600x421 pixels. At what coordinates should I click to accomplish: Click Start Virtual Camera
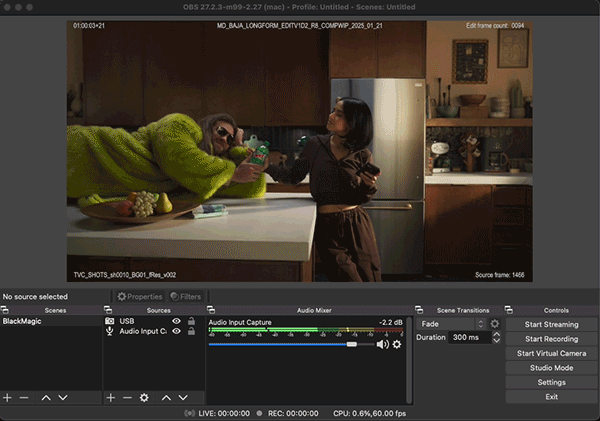tap(551, 354)
